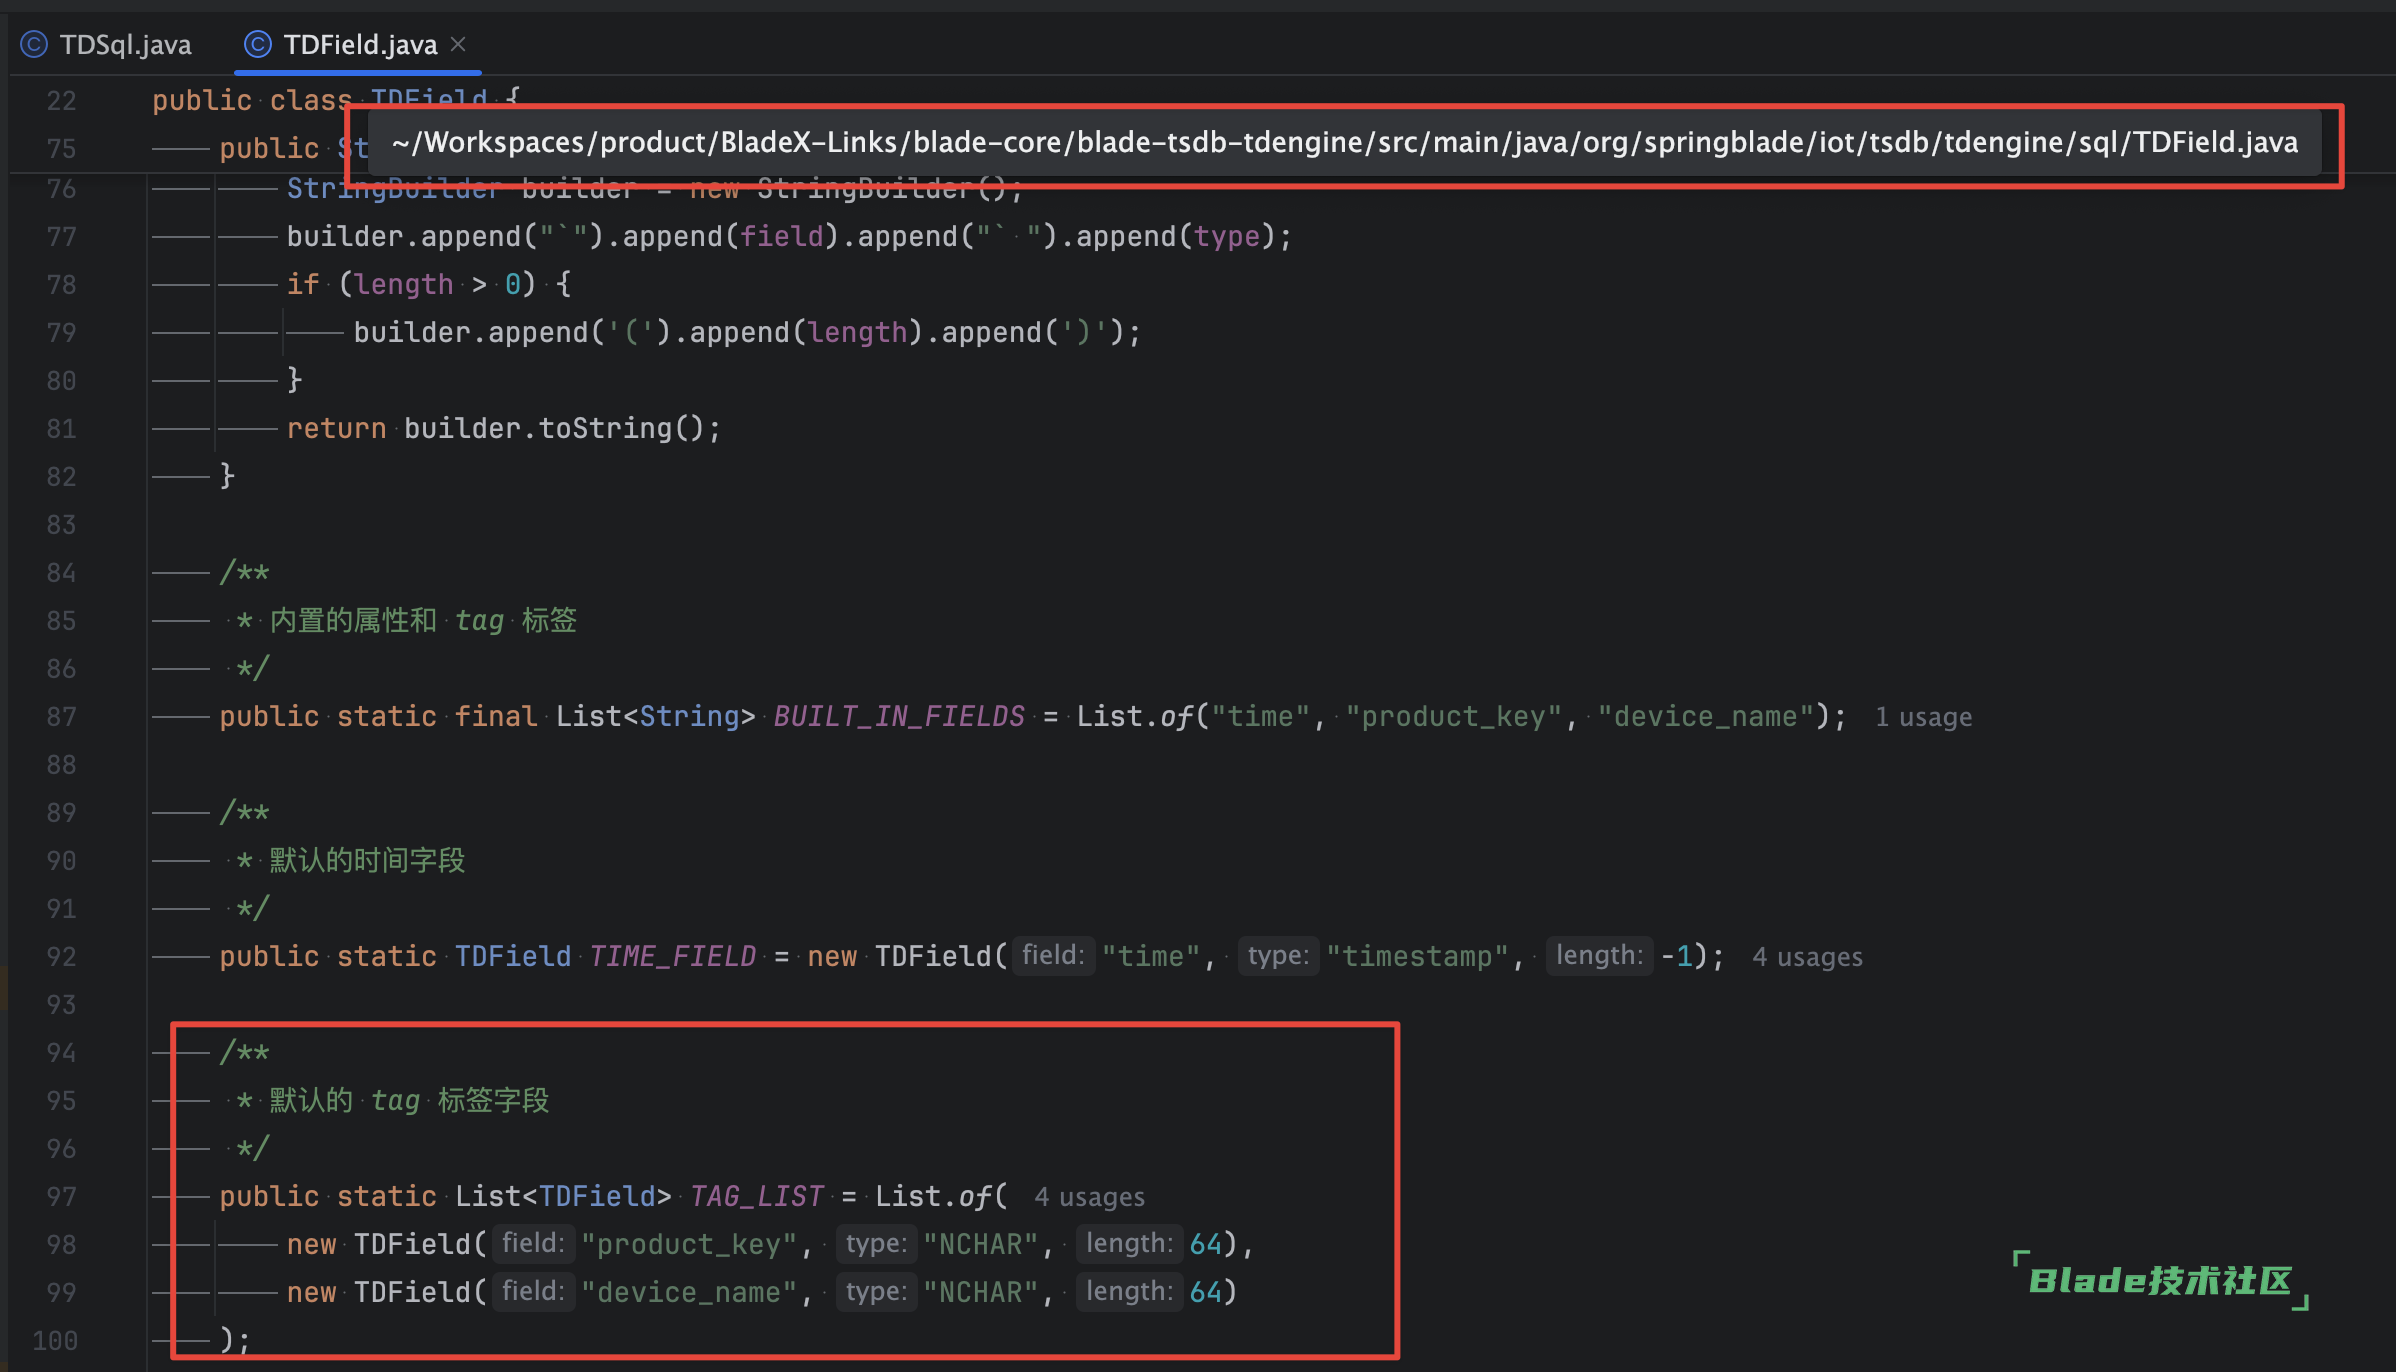Click line number 87 in gutter

[61, 717]
